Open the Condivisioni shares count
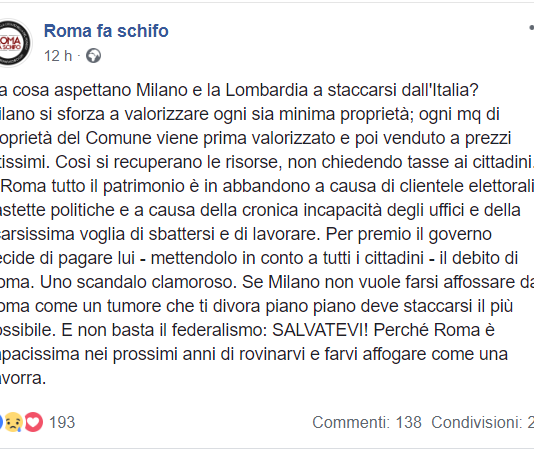 pyautogui.click(x=482, y=422)
